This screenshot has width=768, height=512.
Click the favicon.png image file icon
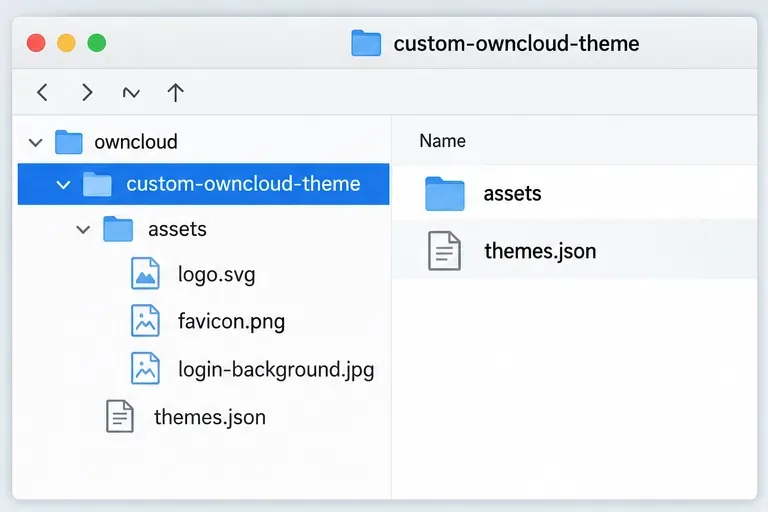pos(145,320)
